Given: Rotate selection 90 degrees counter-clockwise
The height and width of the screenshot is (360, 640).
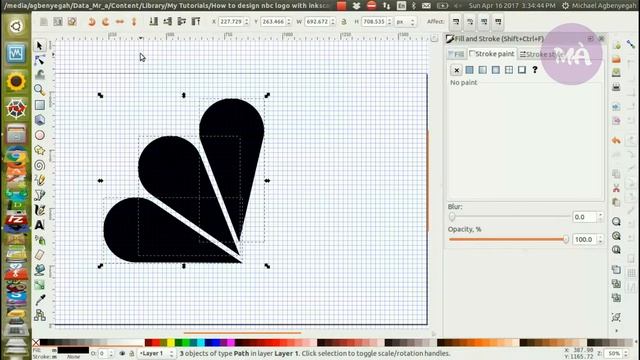Looking at the screenshot, I should [92, 22].
